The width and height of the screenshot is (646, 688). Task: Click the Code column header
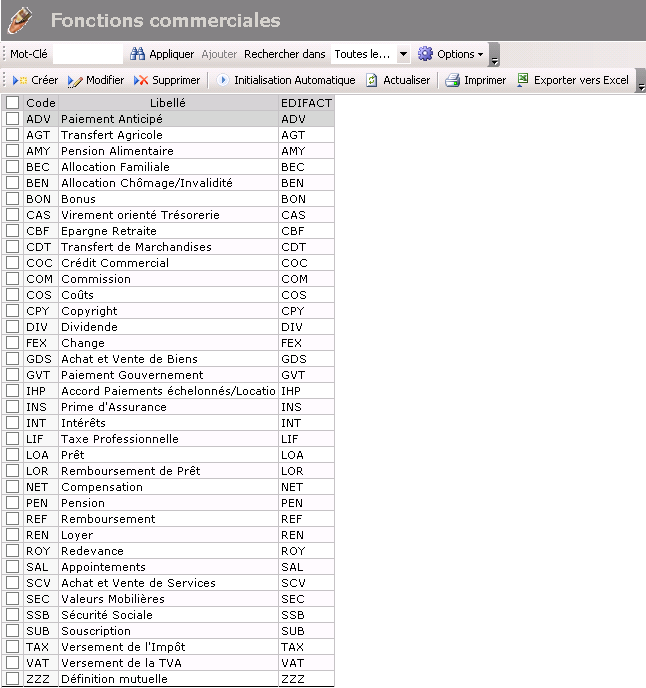coord(40,103)
